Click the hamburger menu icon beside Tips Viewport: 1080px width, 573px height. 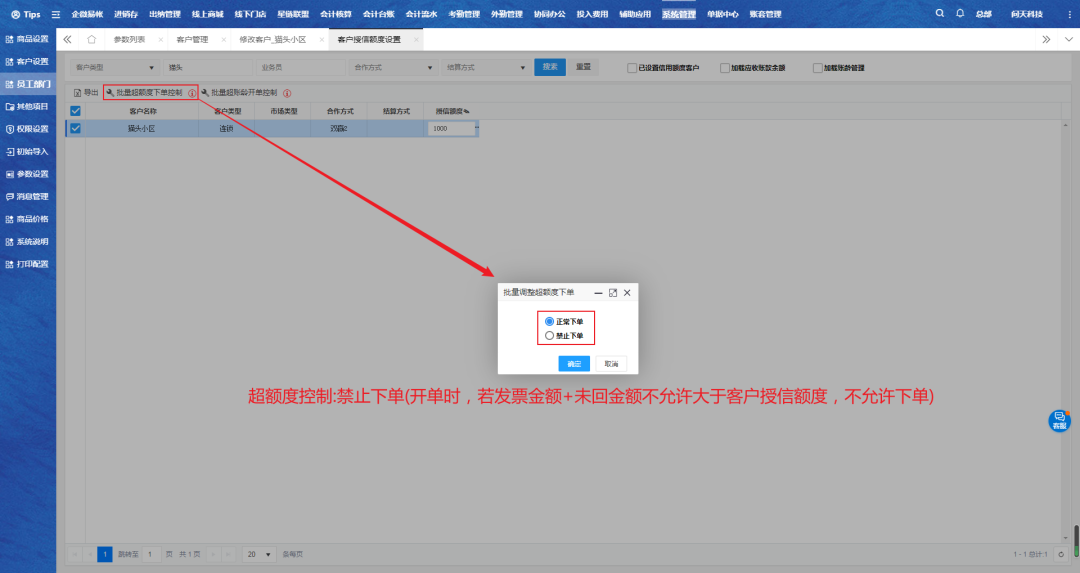56,15
